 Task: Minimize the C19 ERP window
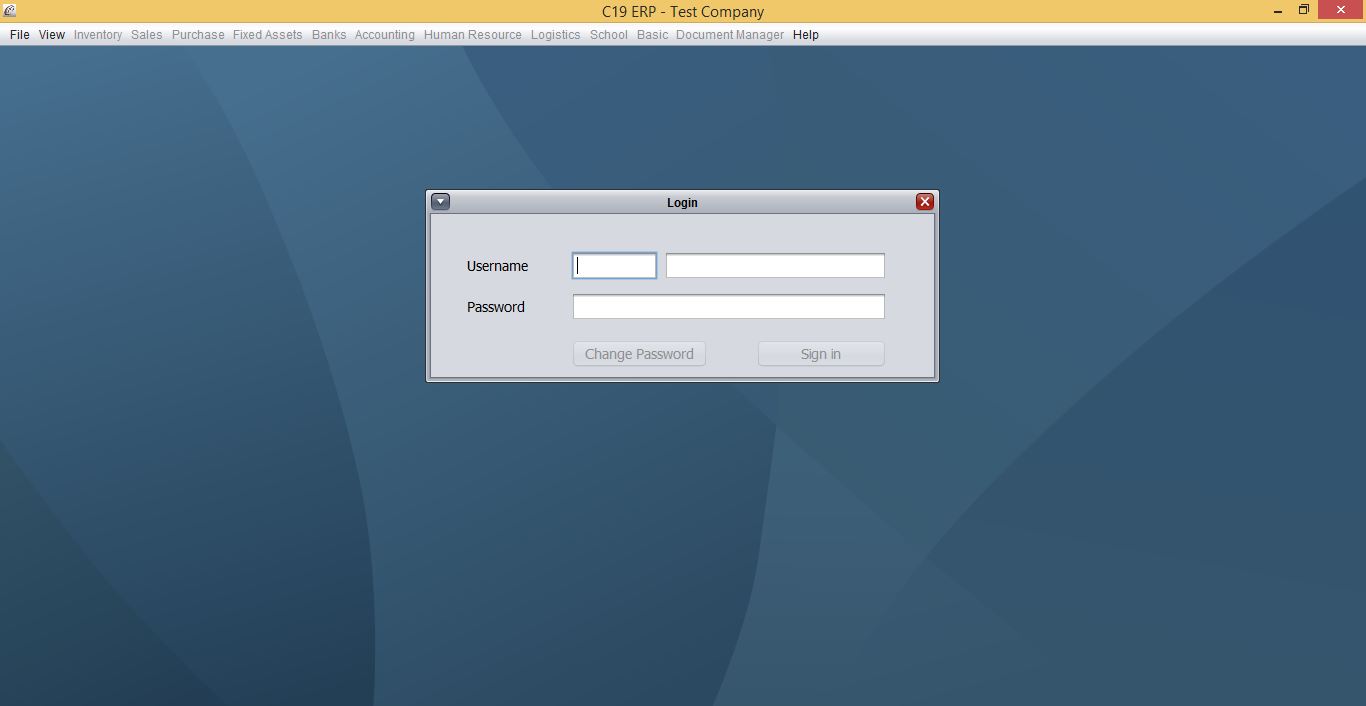pos(1278,11)
